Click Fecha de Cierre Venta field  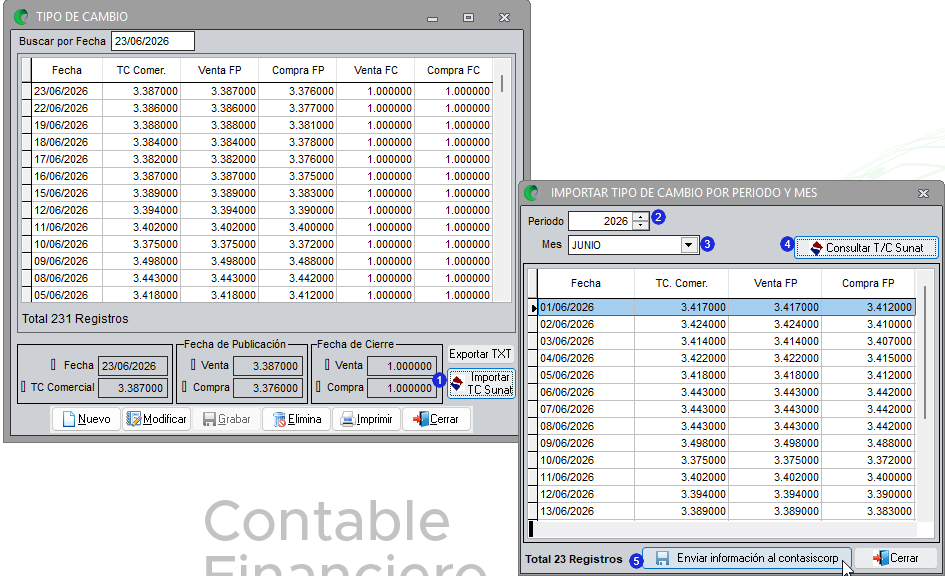(402, 366)
